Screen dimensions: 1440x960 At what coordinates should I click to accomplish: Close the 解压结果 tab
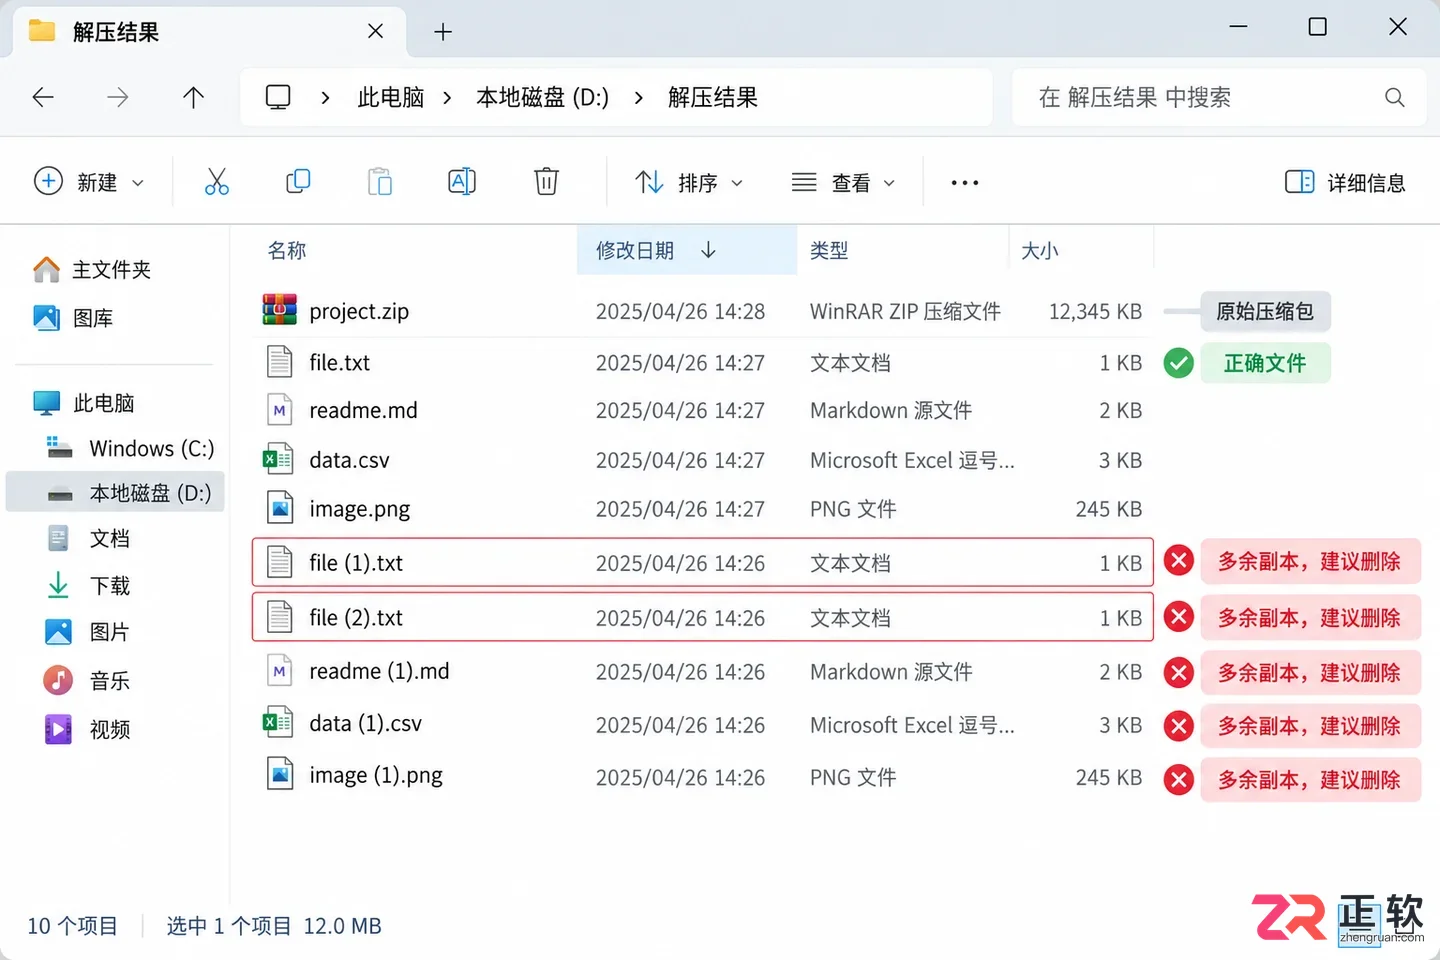coord(375,31)
